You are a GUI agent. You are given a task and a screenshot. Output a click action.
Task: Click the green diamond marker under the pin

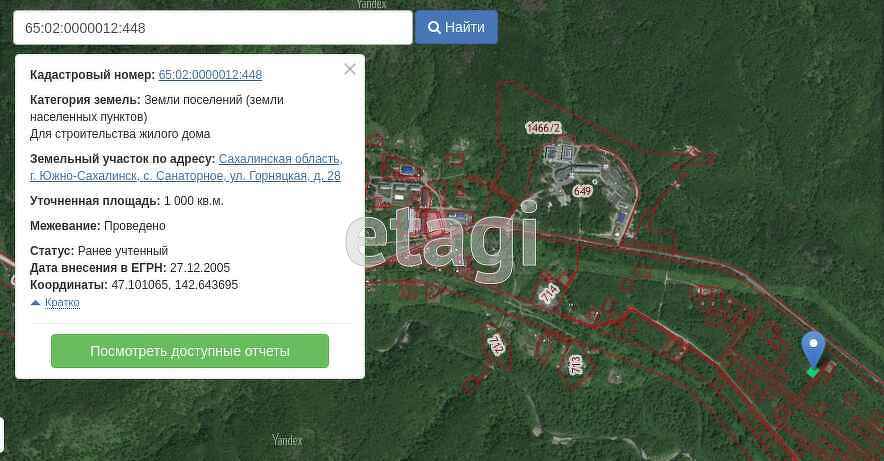[x=813, y=372]
